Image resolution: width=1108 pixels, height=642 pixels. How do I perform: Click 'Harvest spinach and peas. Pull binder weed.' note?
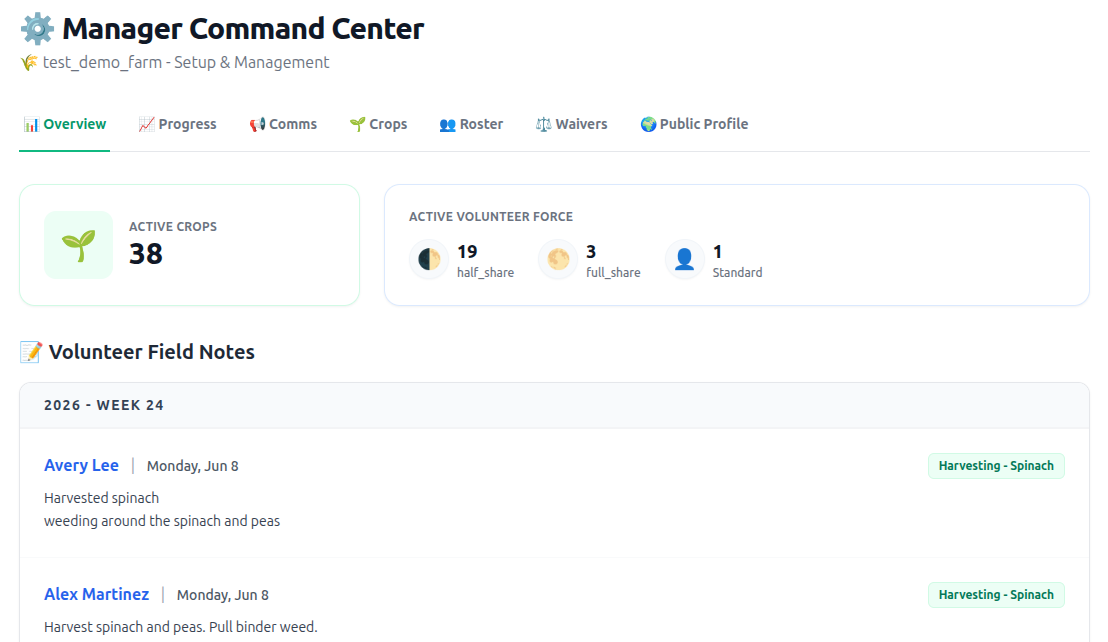180,627
